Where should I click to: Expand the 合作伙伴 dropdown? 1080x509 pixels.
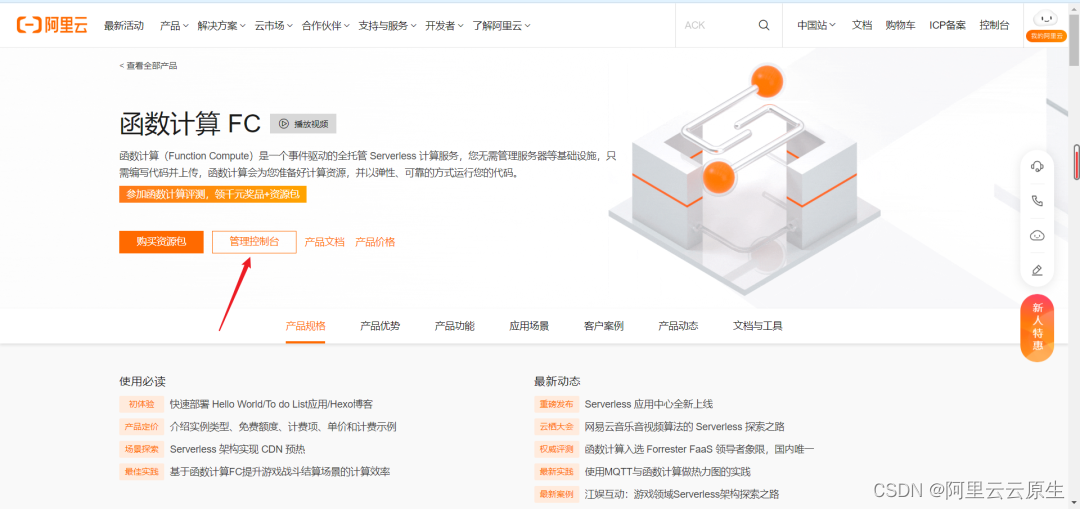(x=325, y=25)
